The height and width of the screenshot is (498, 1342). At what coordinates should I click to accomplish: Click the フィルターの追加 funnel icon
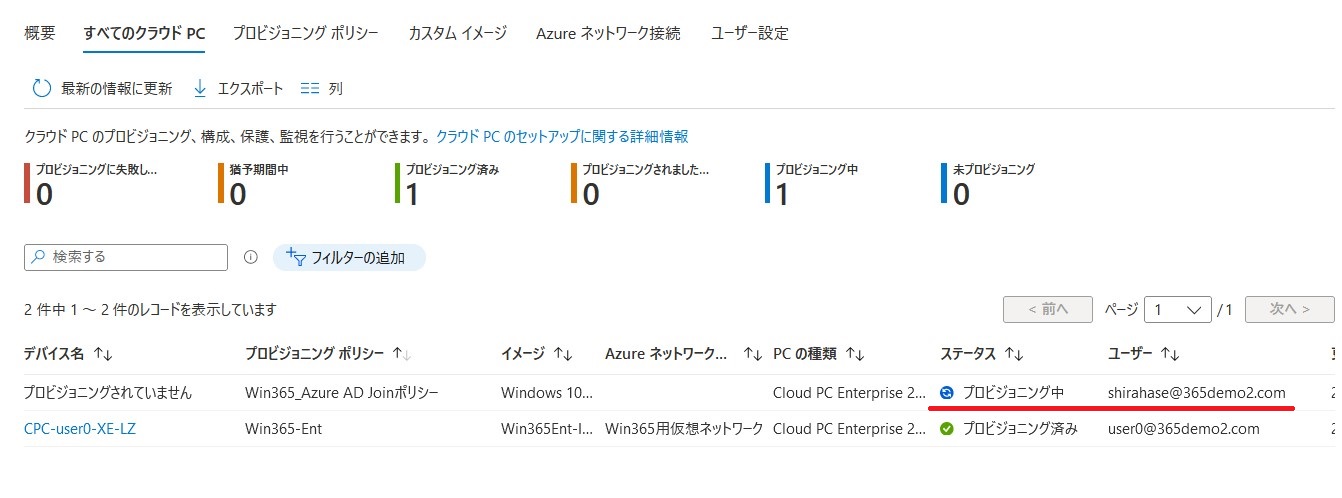pos(296,257)
